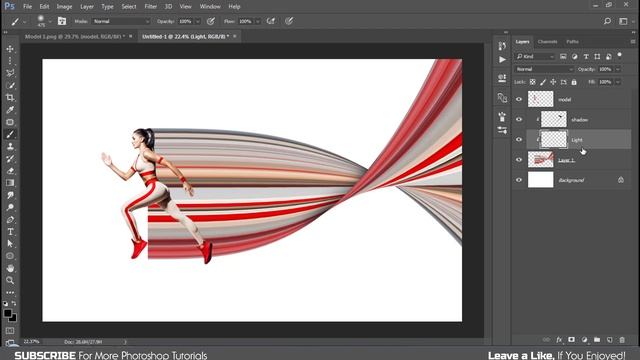This screenshot has width=640, height=360.
Task: Select the Eraser tool
Action: [10, 171]
